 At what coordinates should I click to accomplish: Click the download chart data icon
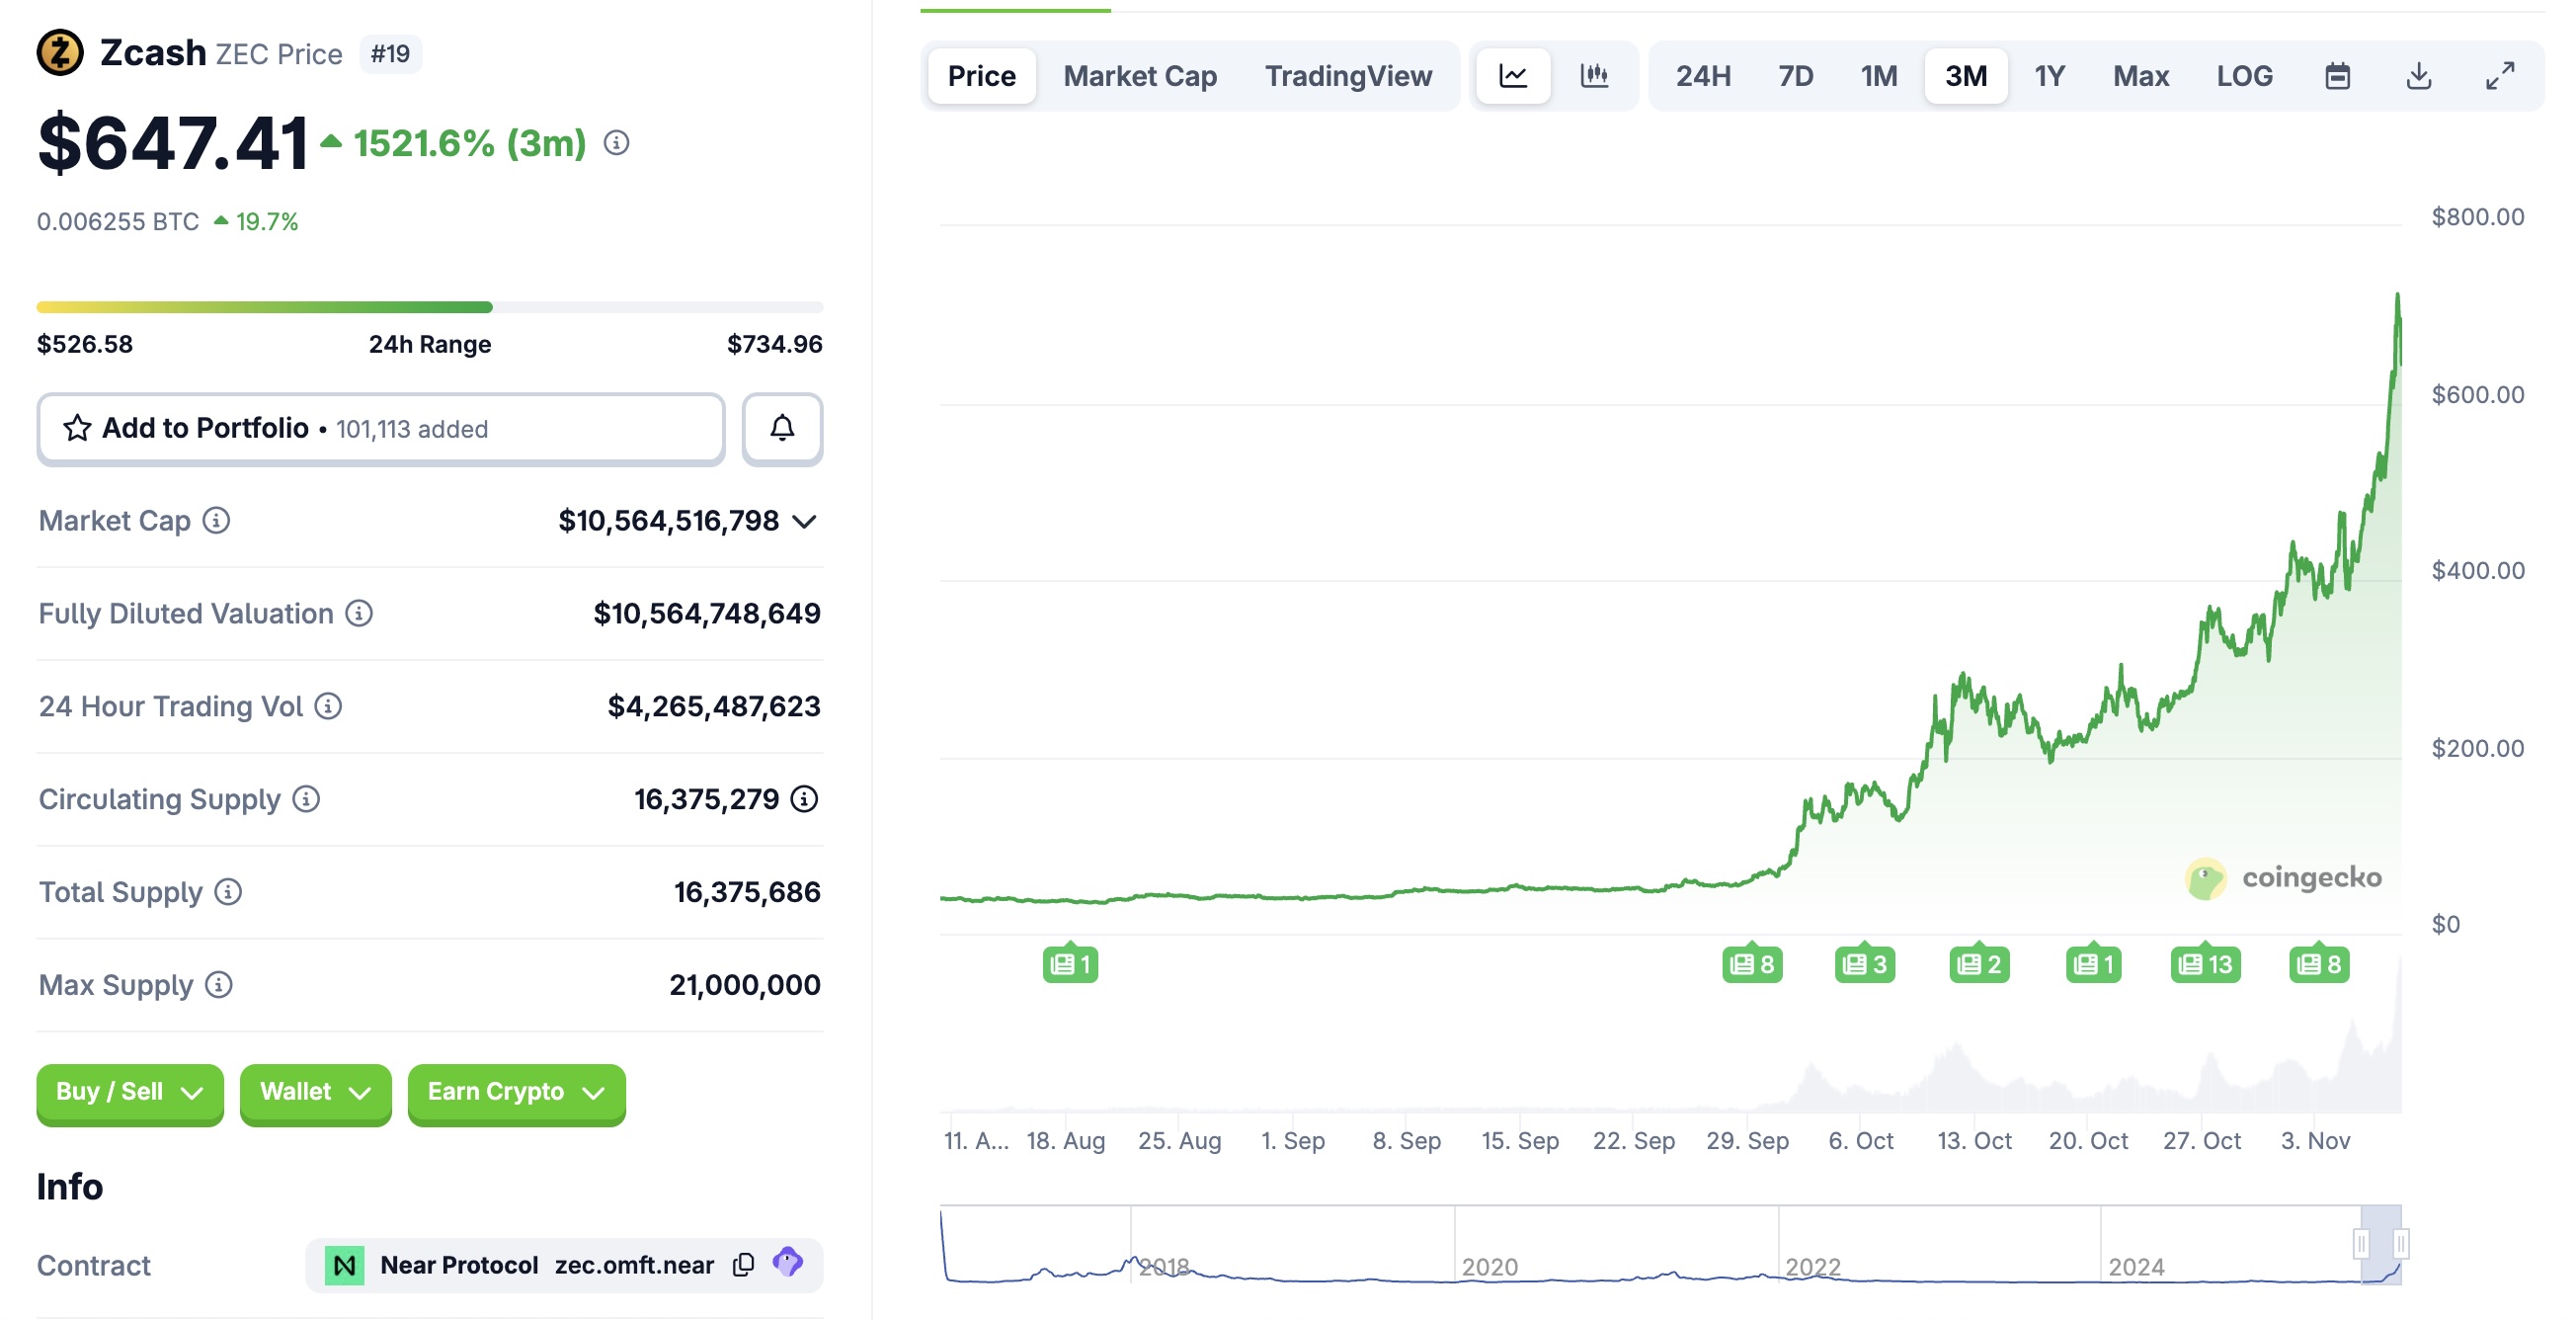[x=2418, y=76]
